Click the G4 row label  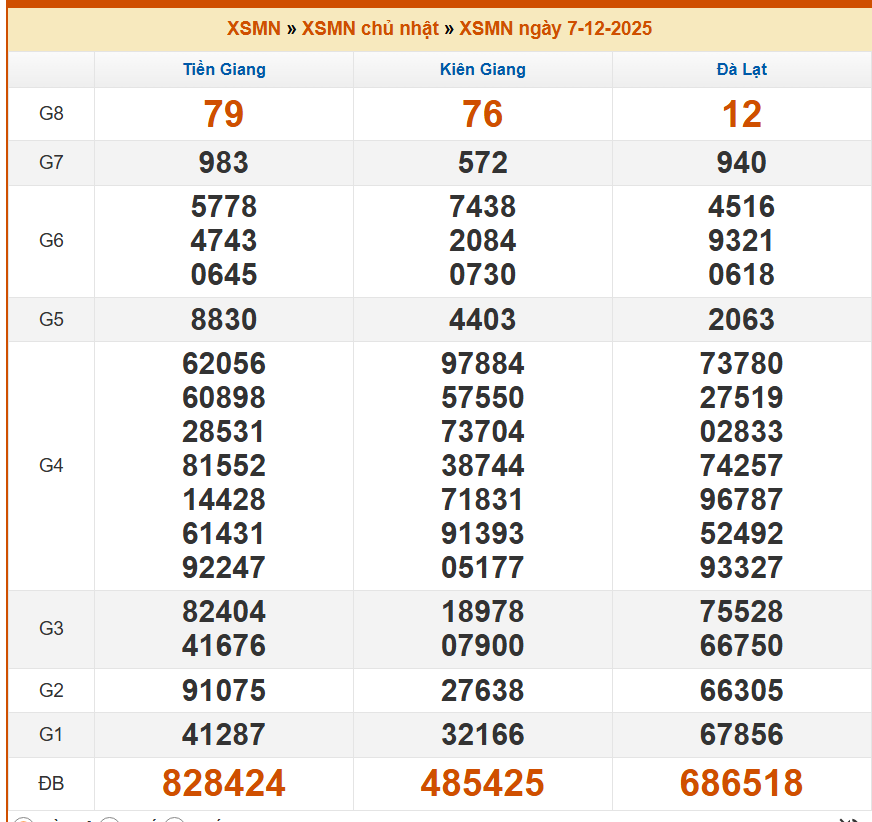tap(51, 466)
